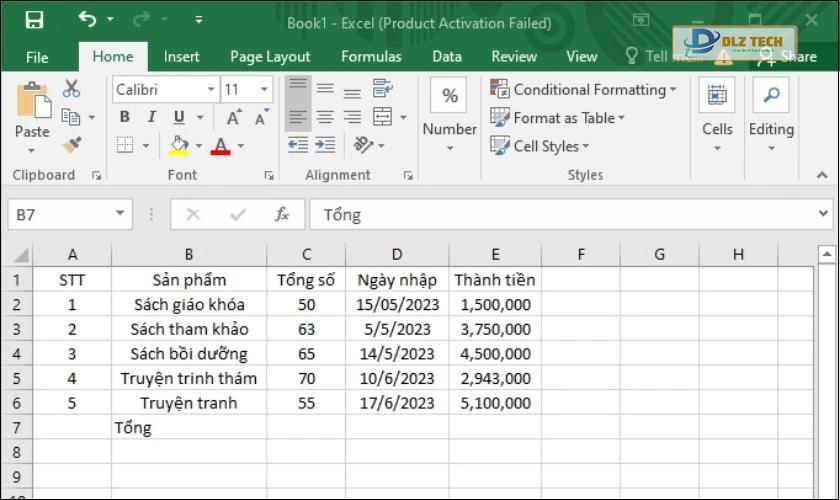Open Clipboard pane dialog launcher
Screen dimensions: 840x500
pyautogui.click(x=96, y=175)
